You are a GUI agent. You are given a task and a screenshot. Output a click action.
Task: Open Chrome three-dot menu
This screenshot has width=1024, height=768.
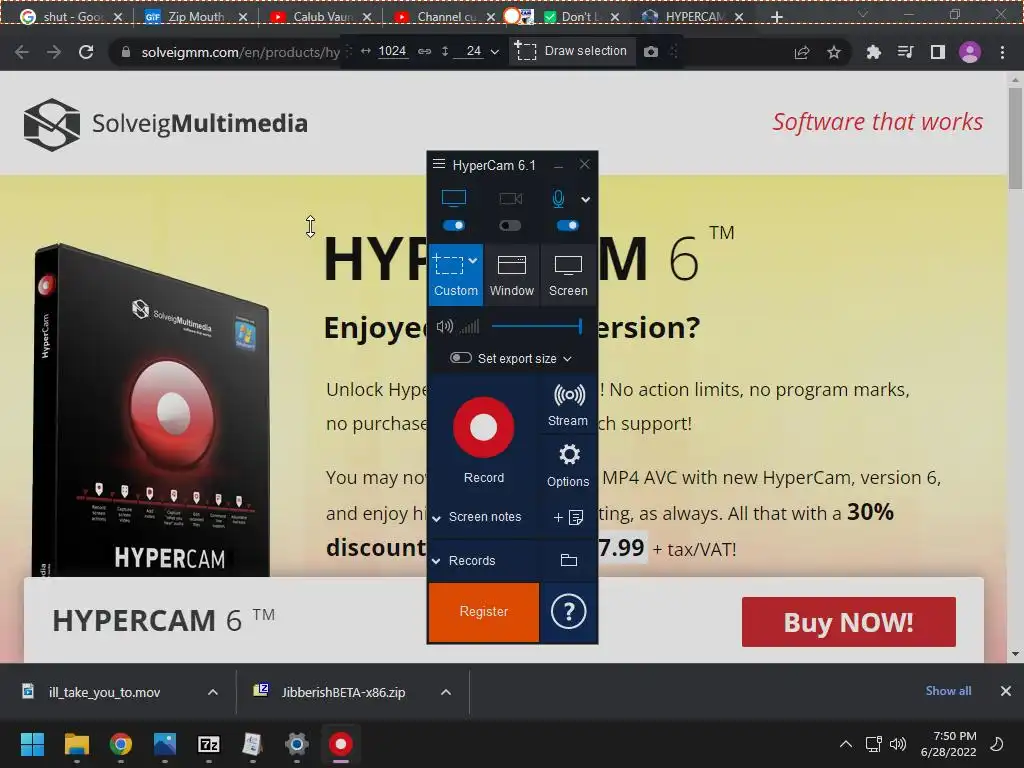coord(1002,52)
